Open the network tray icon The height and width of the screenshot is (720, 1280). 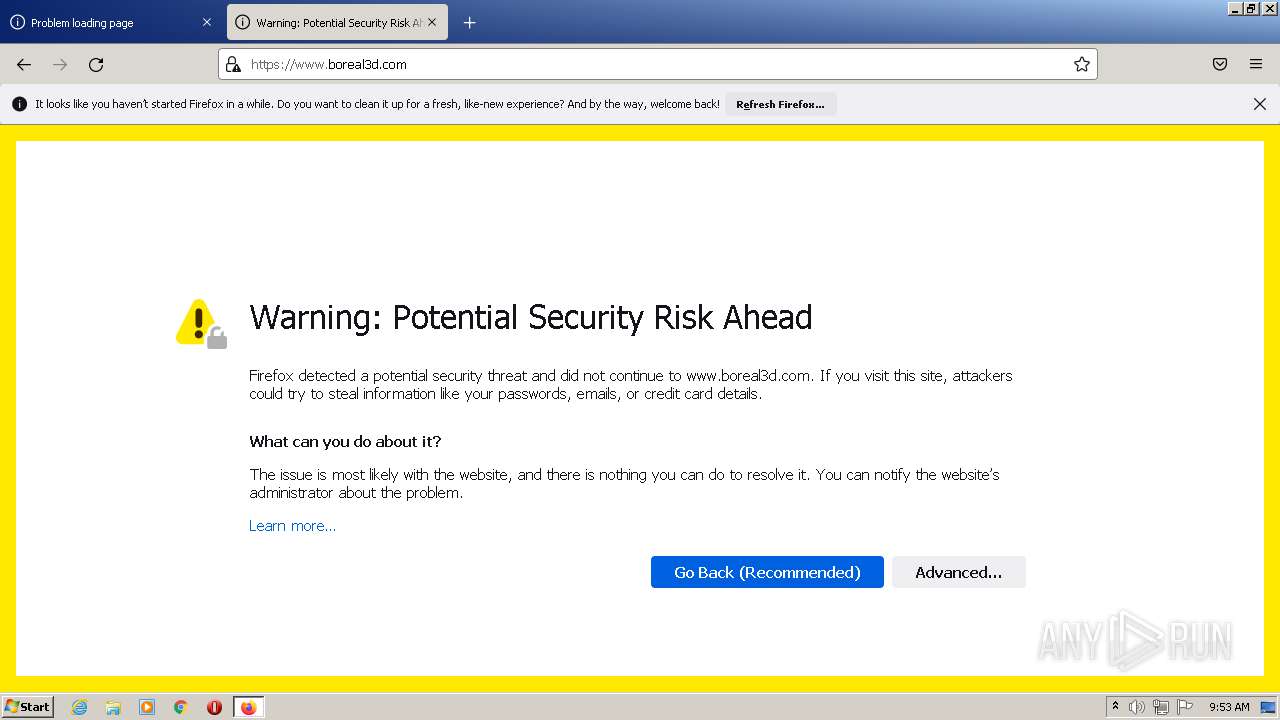coord(1161,707)
